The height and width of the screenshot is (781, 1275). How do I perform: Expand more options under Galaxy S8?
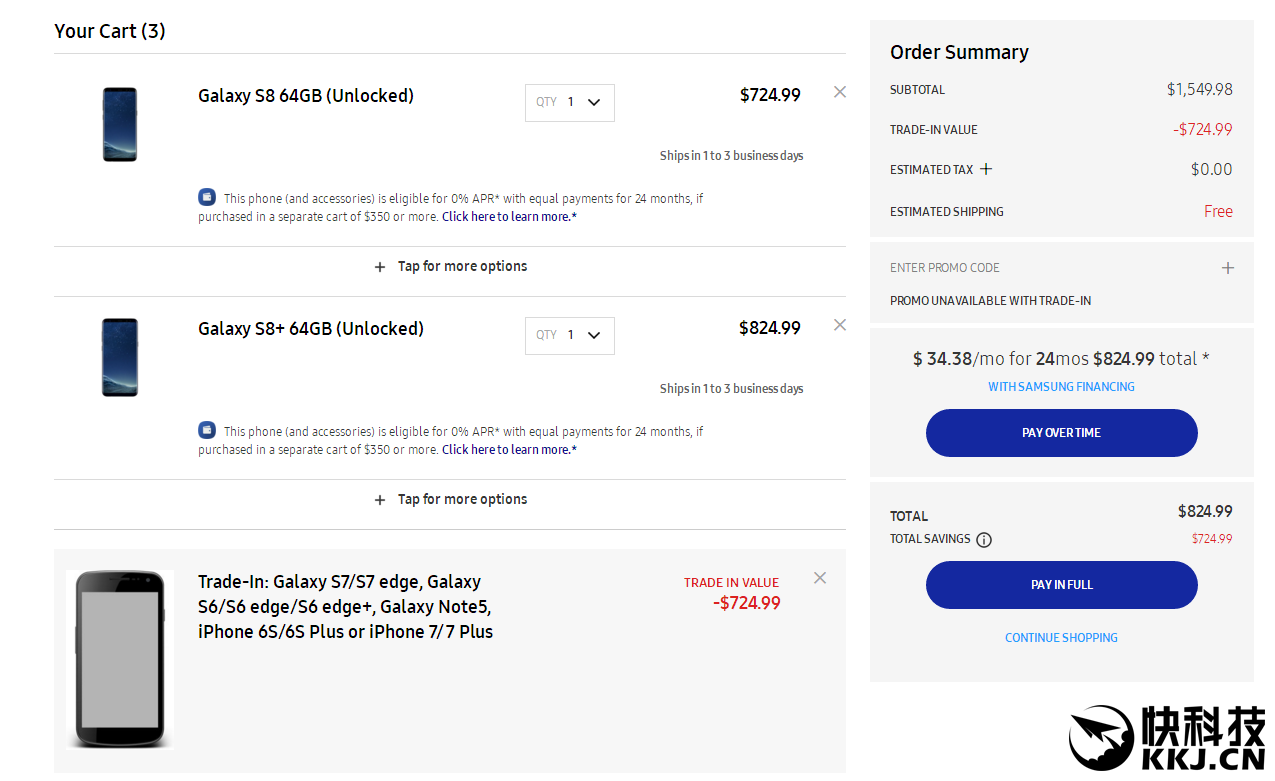(x=450, y=267)
